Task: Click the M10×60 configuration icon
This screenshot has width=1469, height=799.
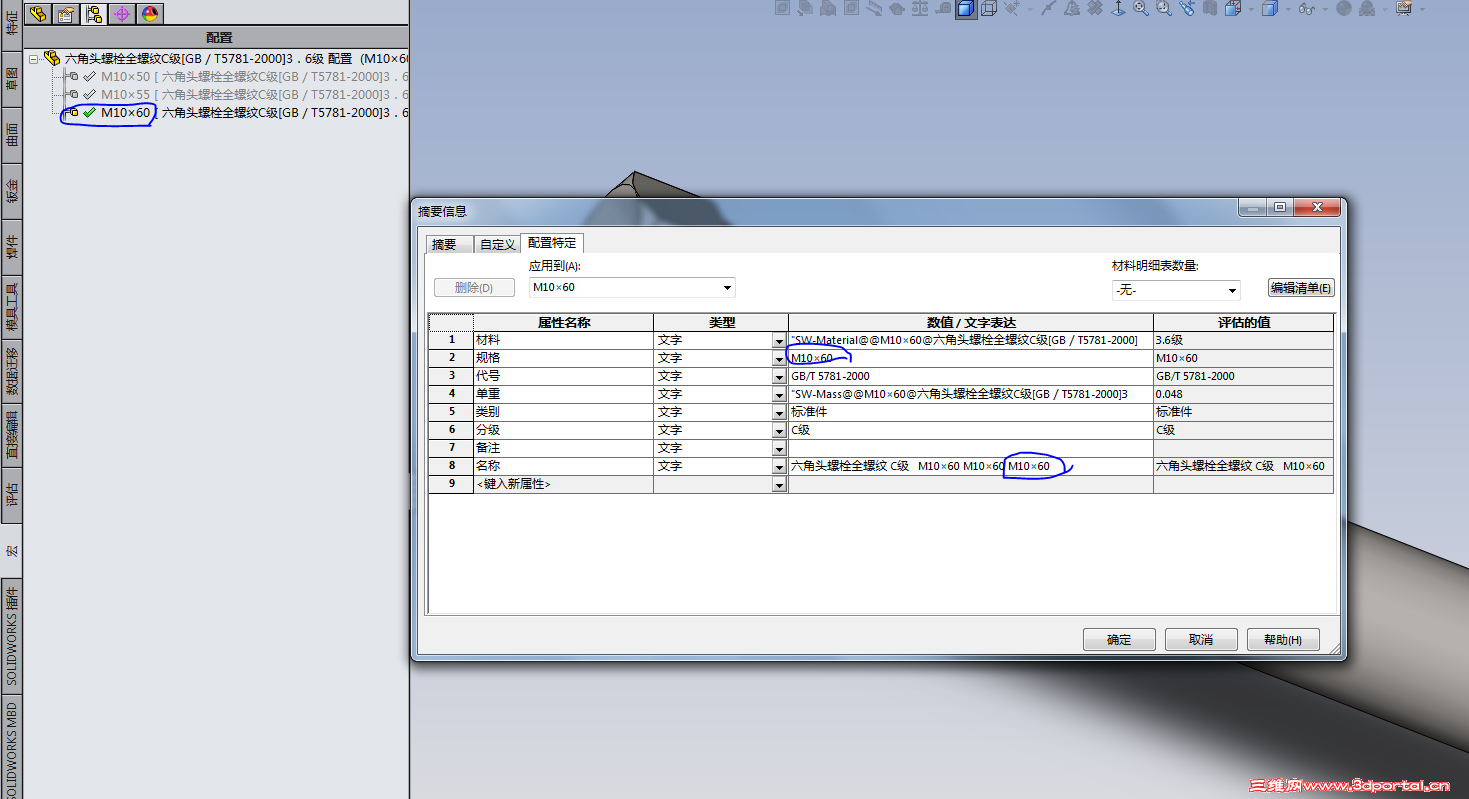Action: pyautogui.click(x=71, y=113)
